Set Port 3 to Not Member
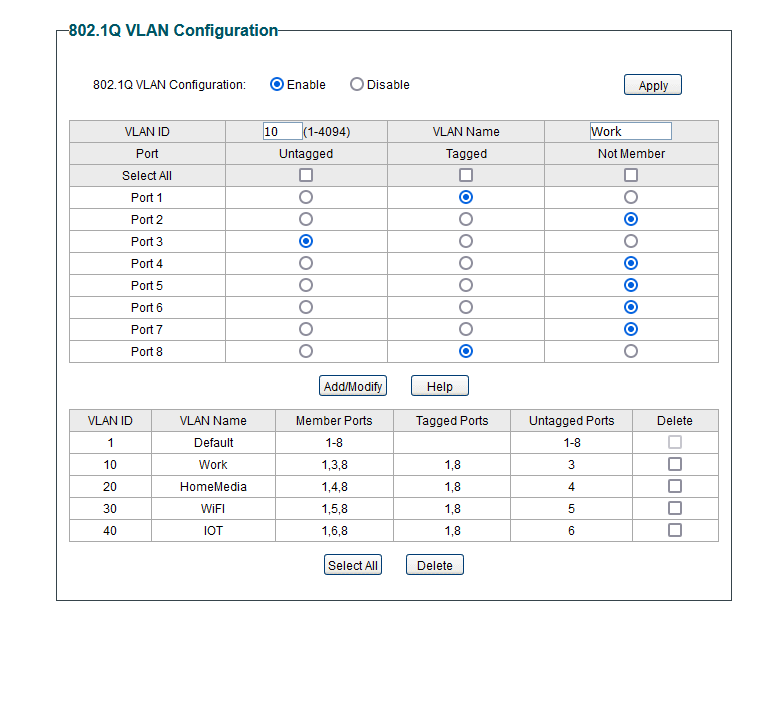 pyautogui.click(x=631, y=241)
